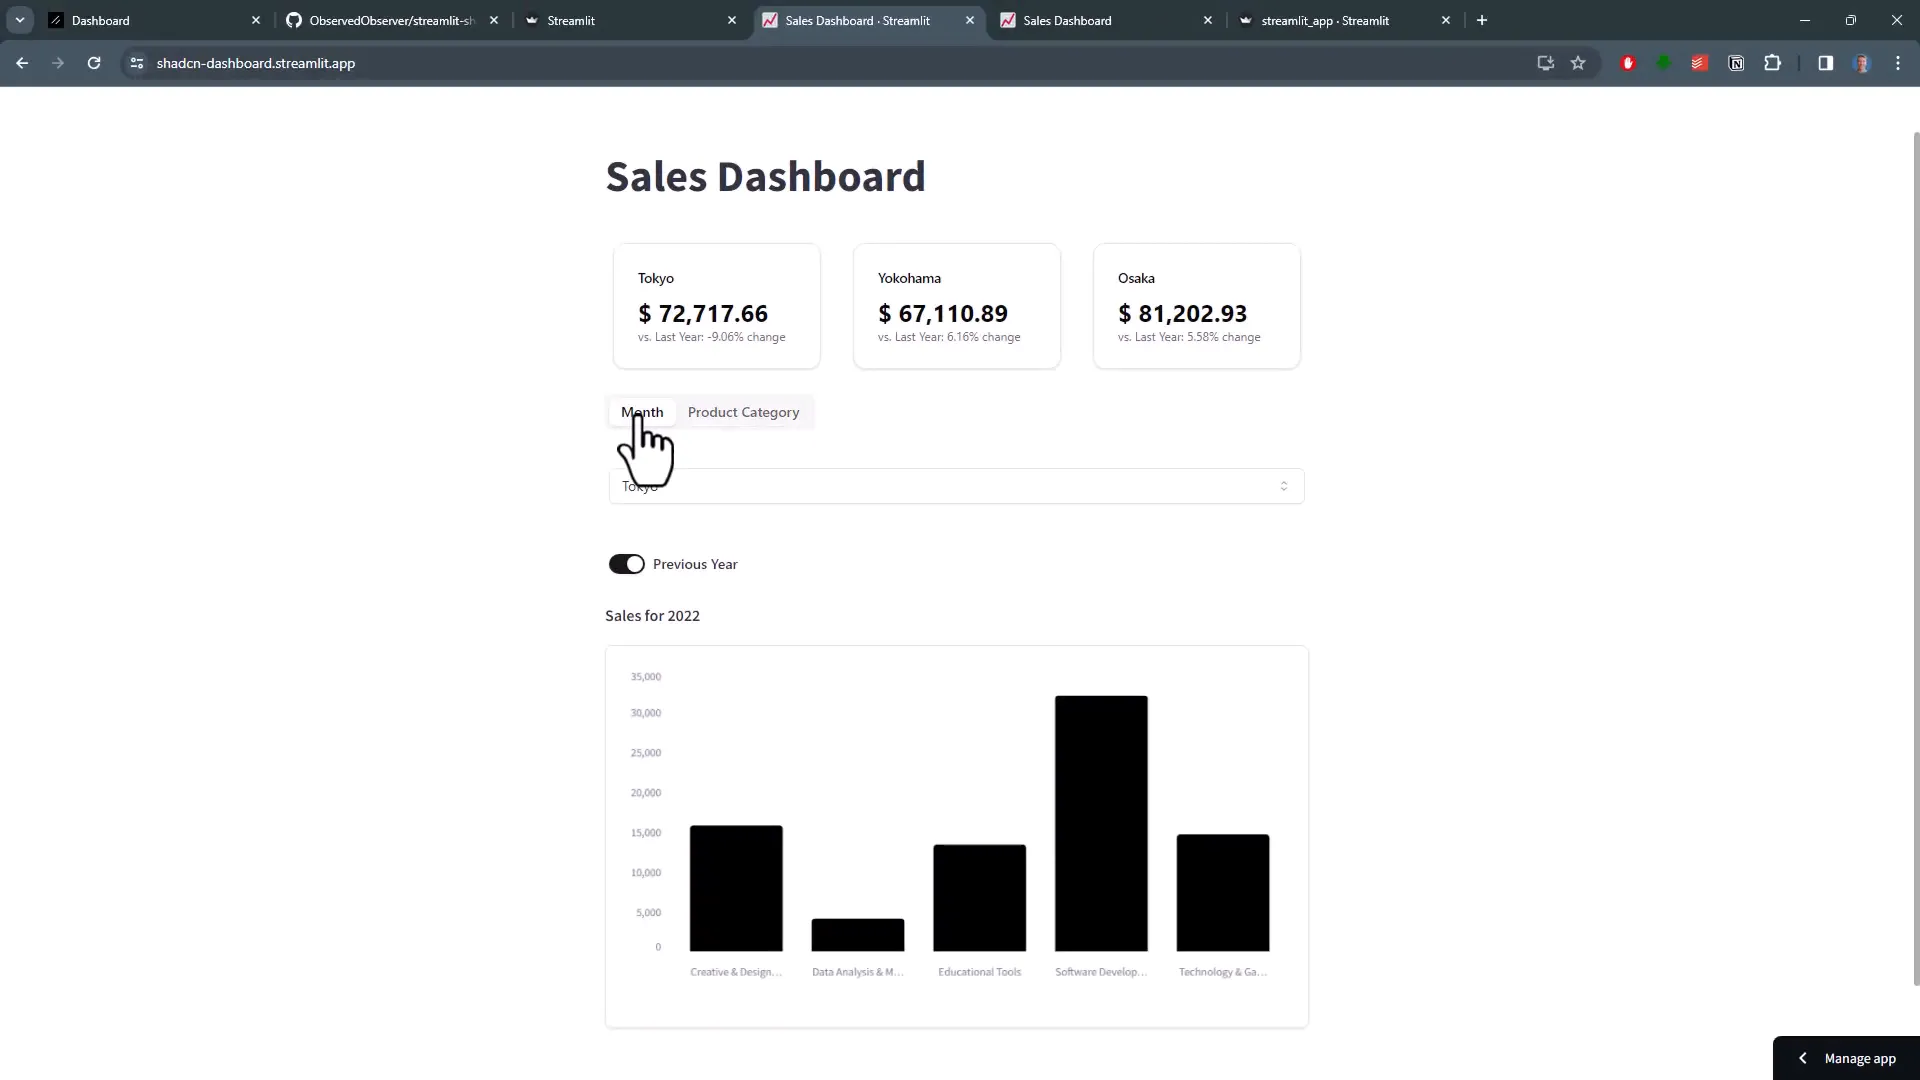Switch the grouping to Product Category
Viewport: 1920px width, 1080px height.
(743, 412)
